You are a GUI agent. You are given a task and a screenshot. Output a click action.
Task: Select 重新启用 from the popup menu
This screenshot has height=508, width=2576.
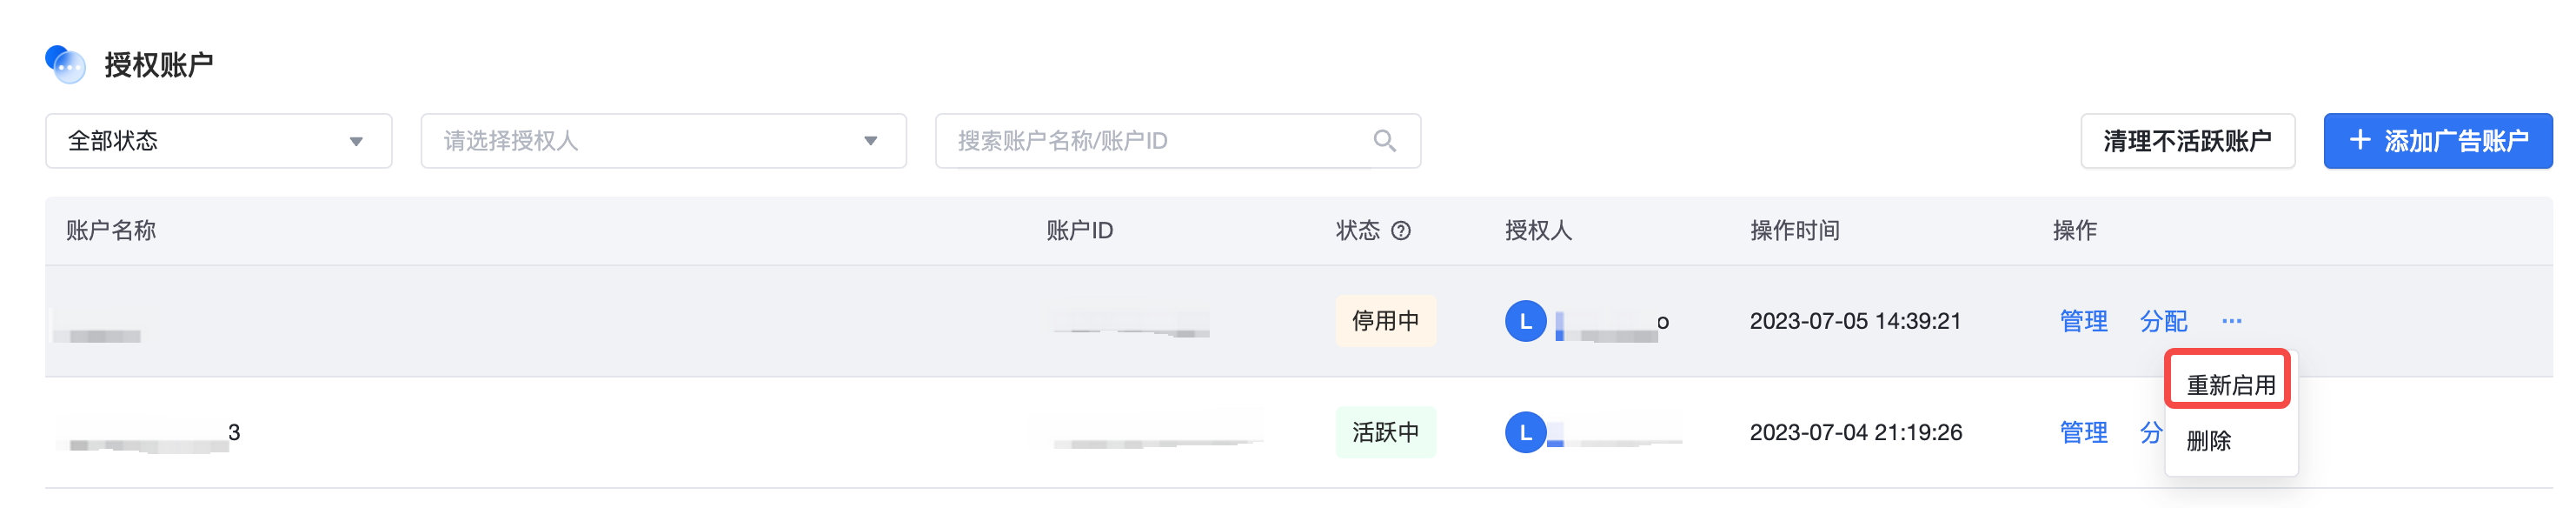click(2230, 385)
